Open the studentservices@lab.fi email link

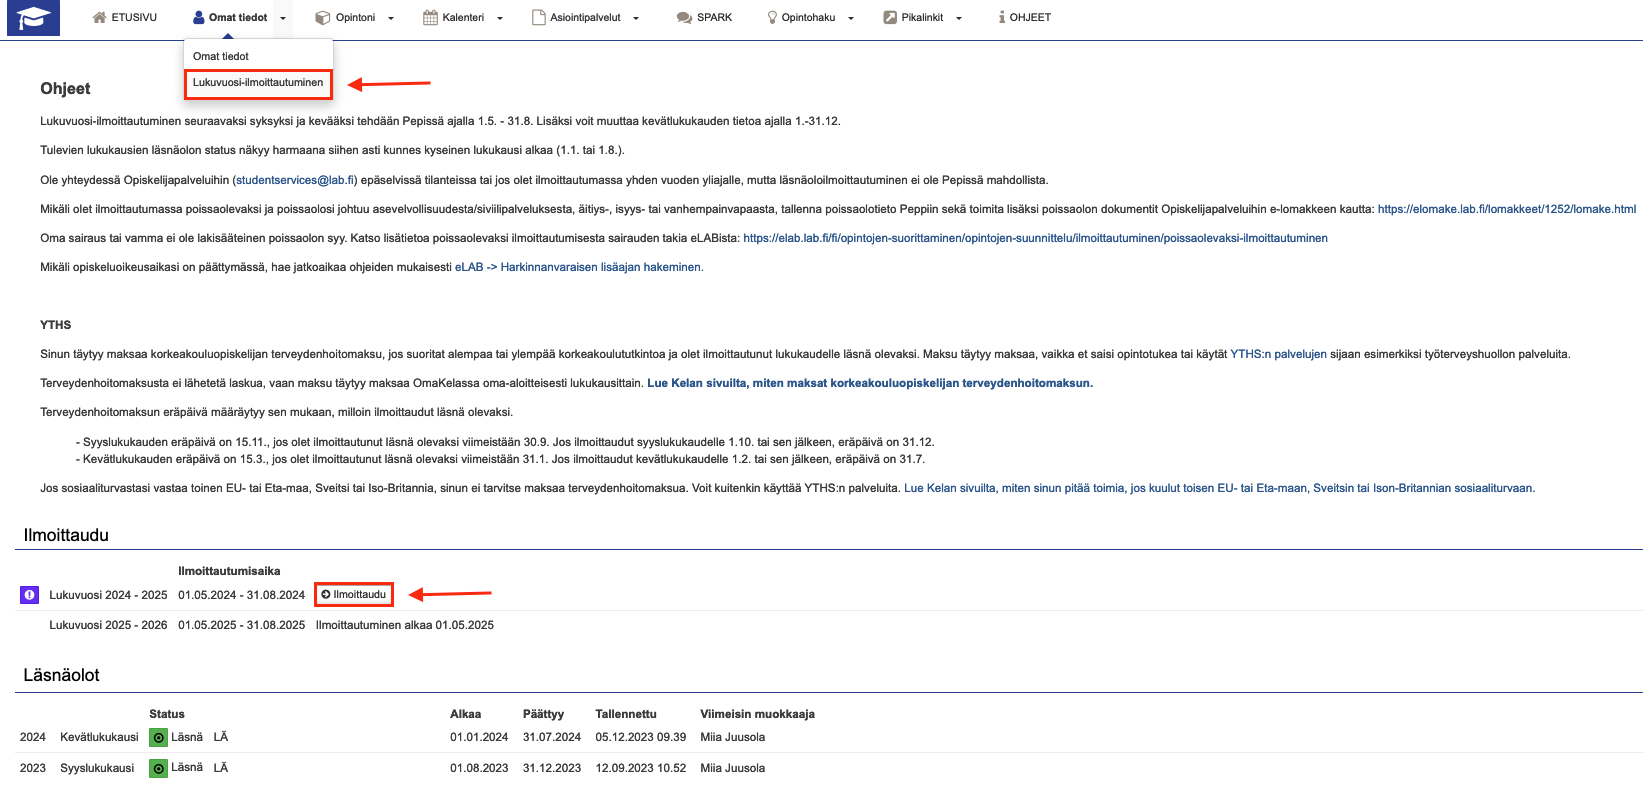point(295,180)
